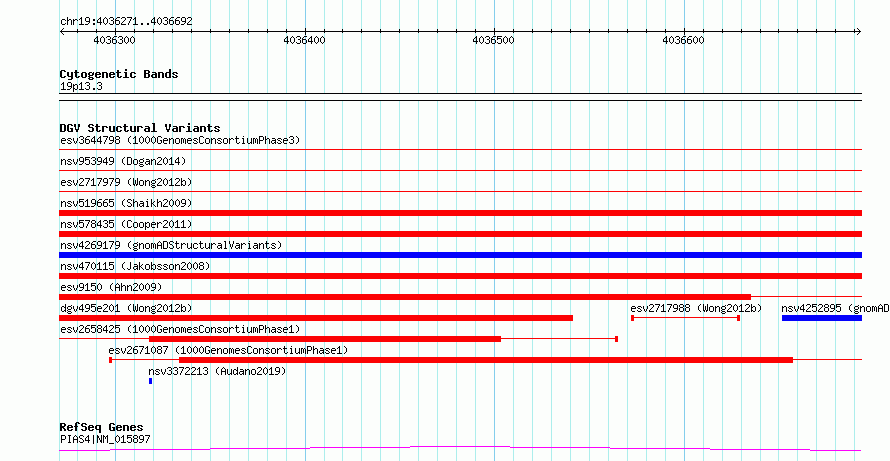Open variant dgv495e201 (Wong2012b)
The width and height of the screenshot is (890, 461).
coord(126,308)
